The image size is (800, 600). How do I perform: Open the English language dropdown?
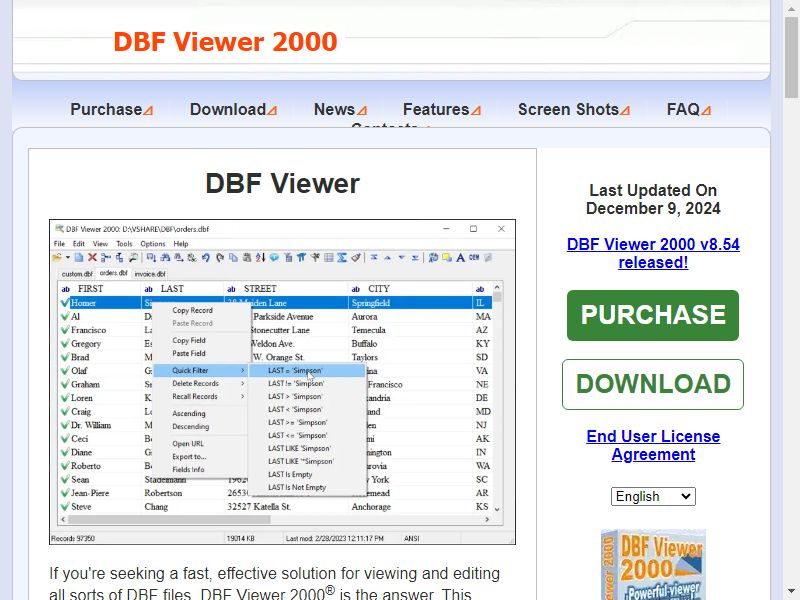[x=653, y=496]
